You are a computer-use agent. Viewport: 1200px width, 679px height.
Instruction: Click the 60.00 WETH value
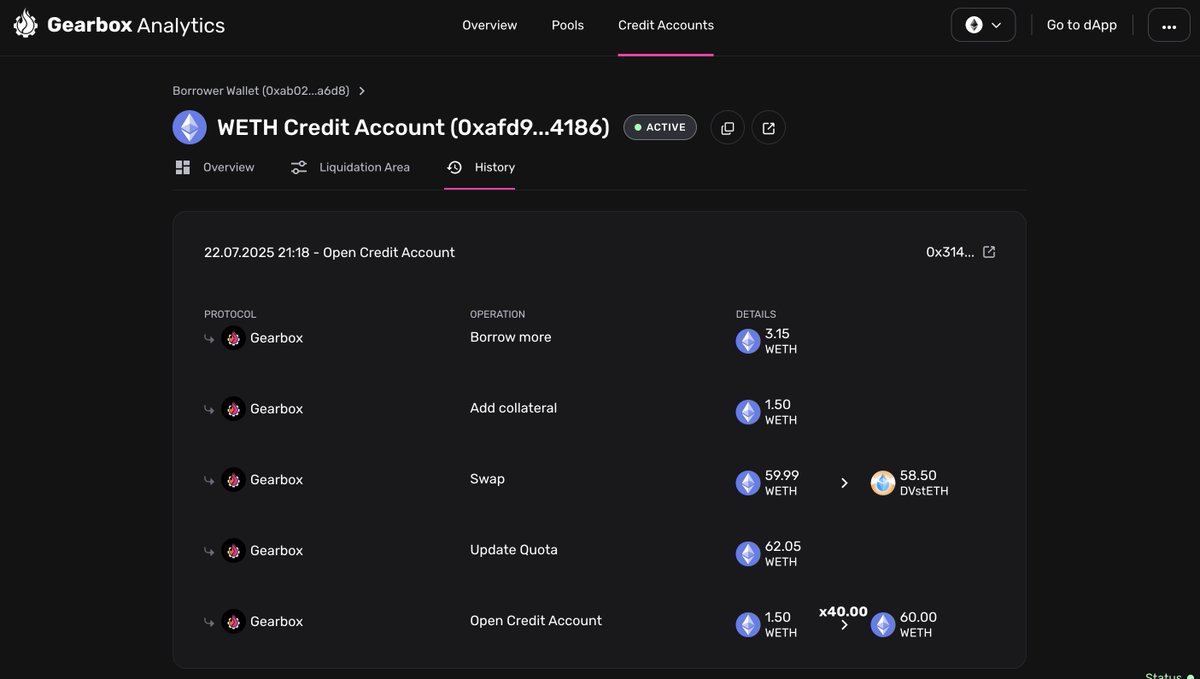(x=918, y=625)
